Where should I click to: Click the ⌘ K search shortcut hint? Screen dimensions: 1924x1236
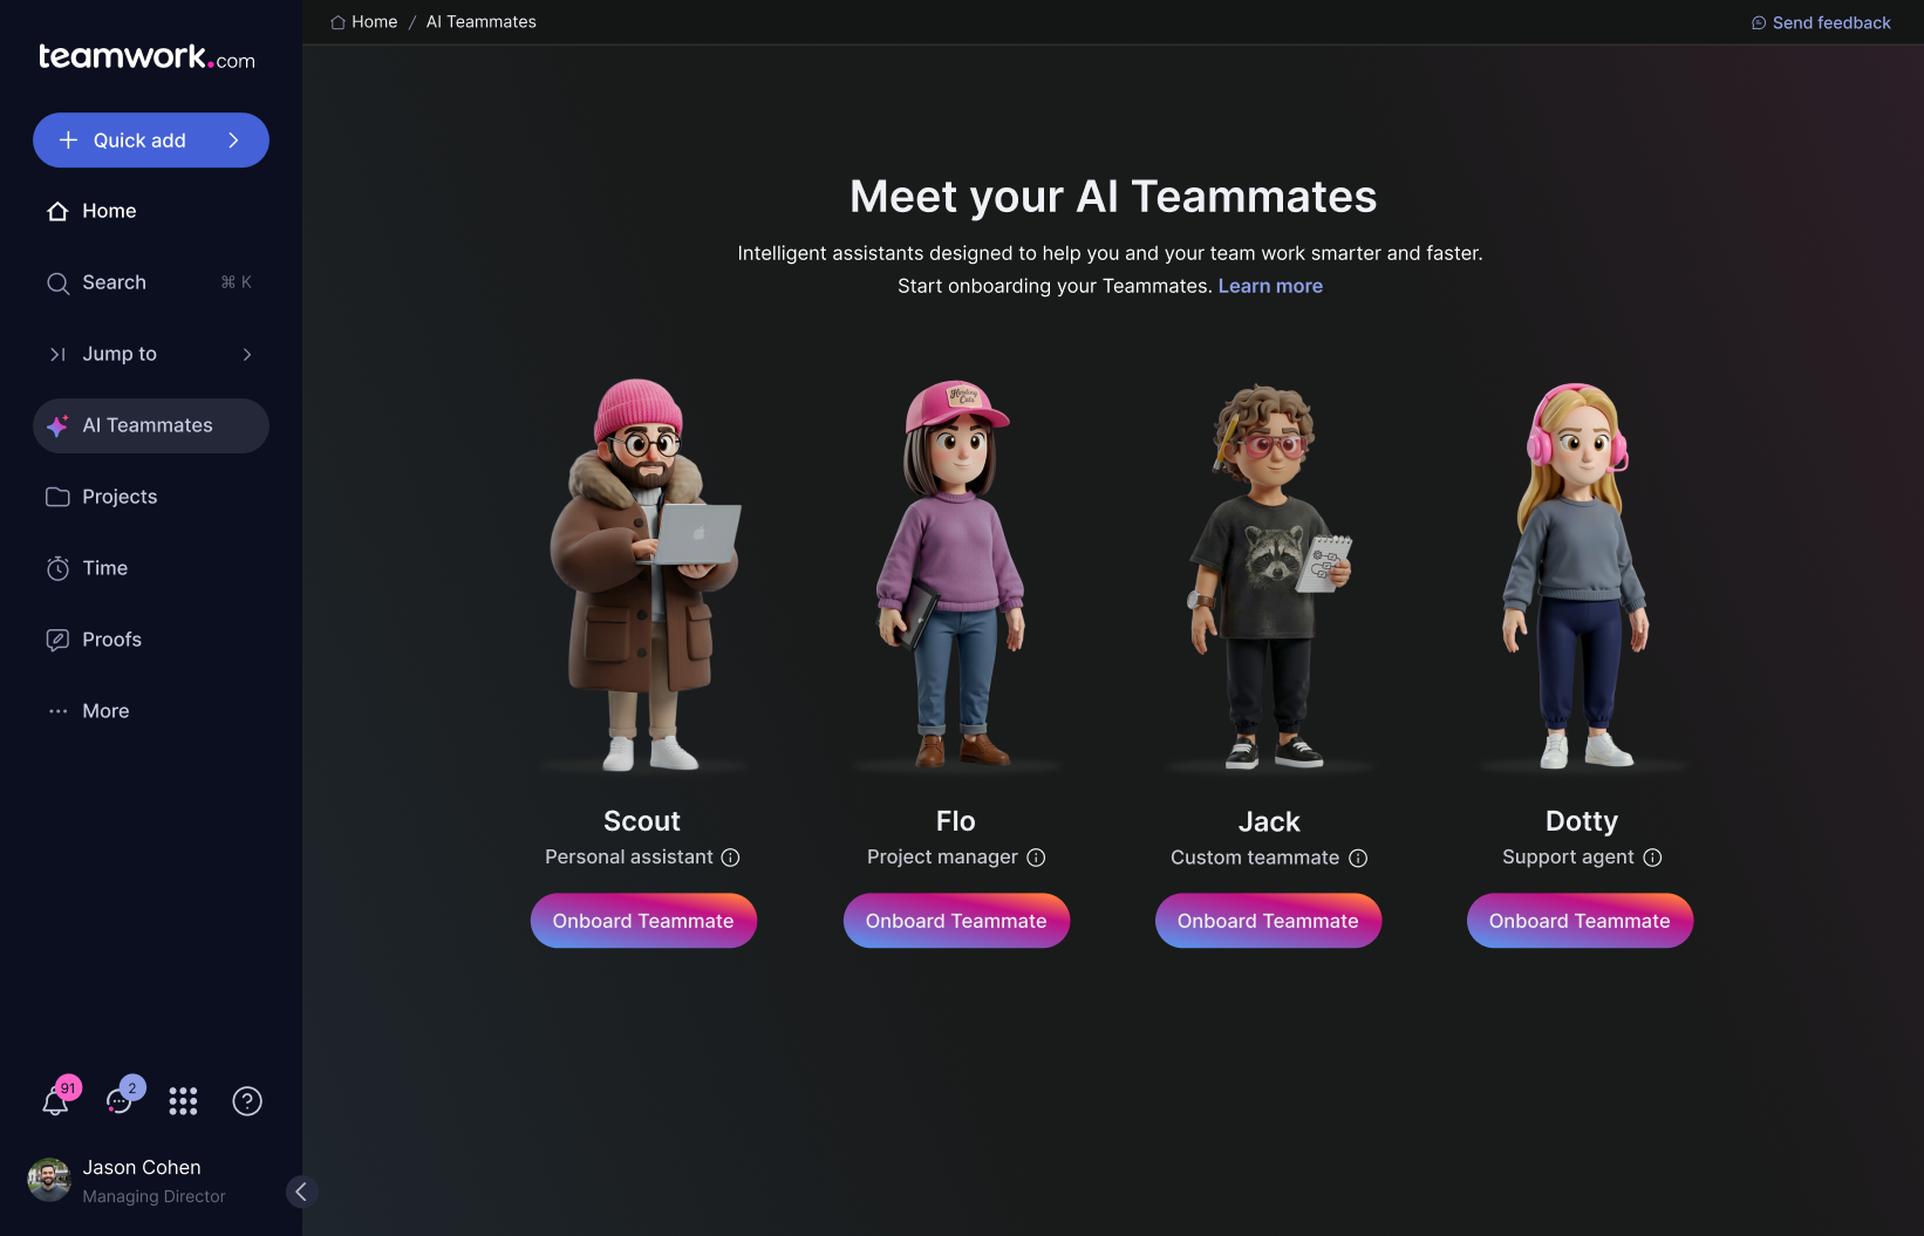coord(236,283)
